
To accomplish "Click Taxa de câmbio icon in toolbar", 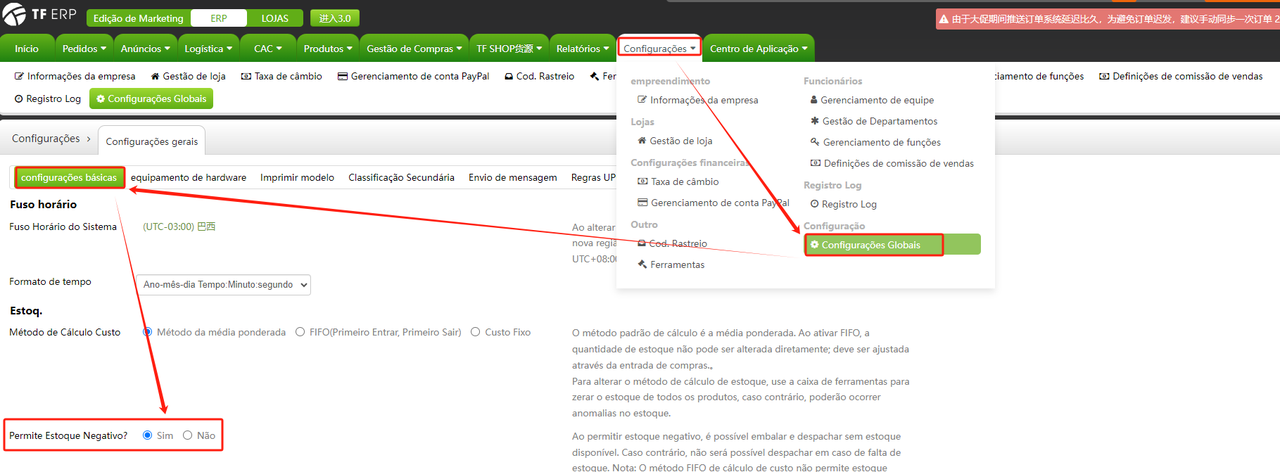I will 247,76.
